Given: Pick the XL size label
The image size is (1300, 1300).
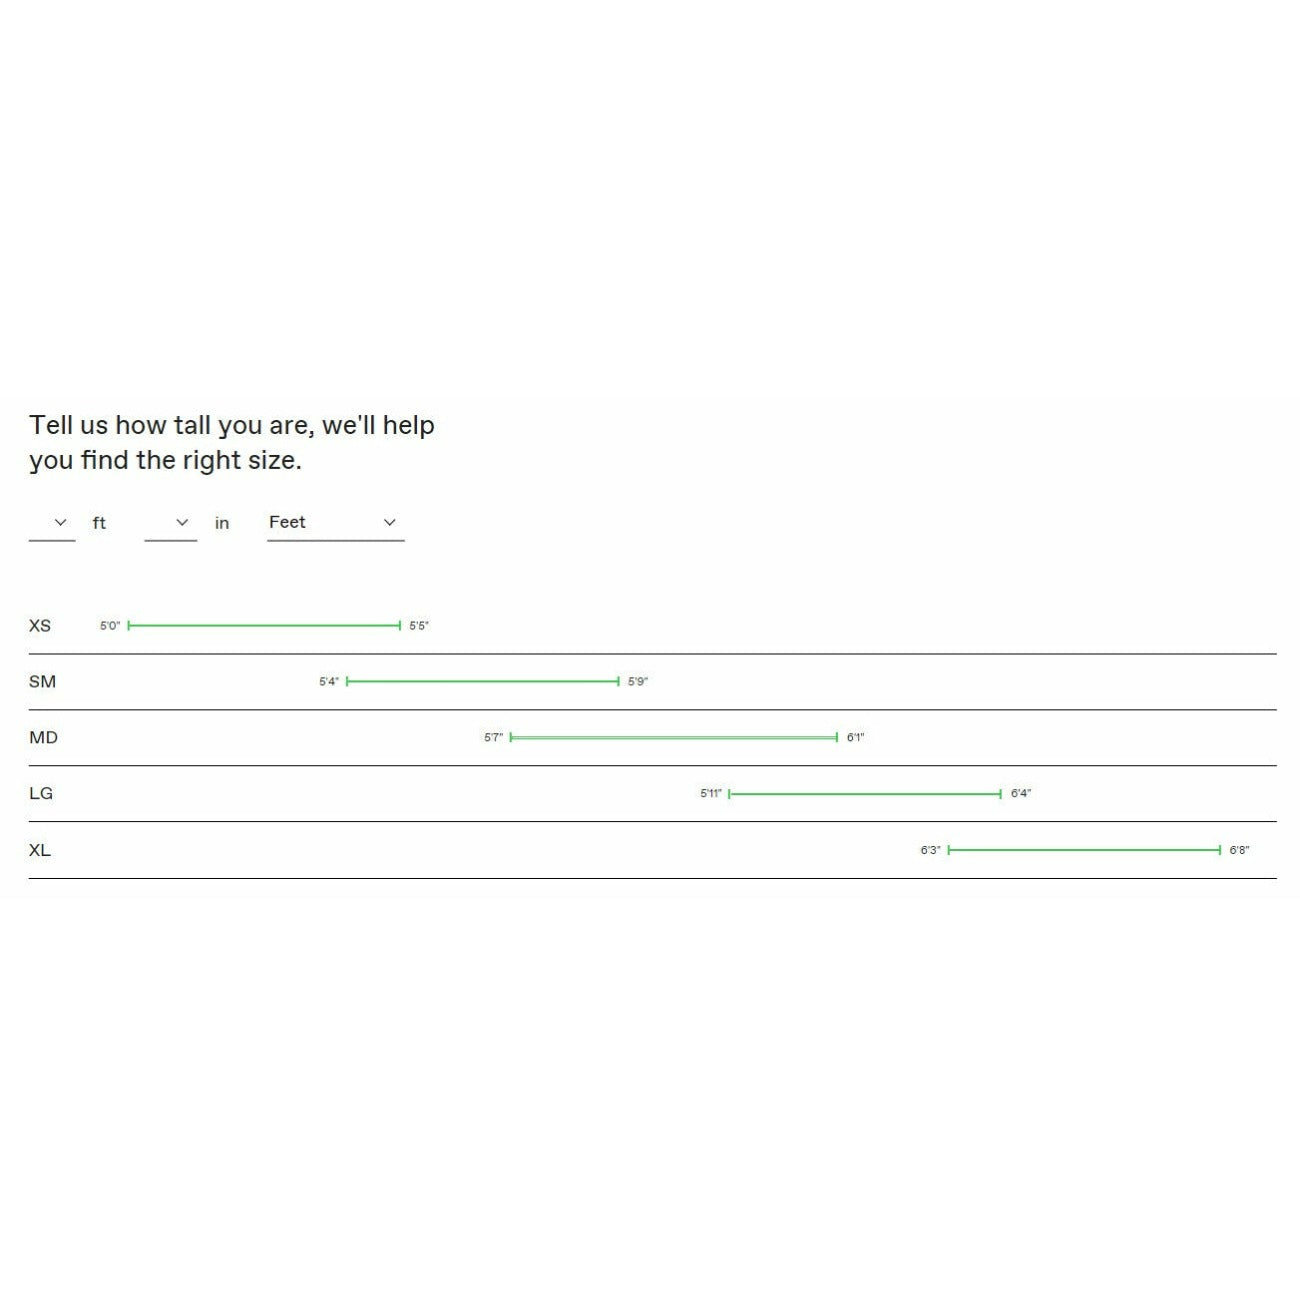Looking at the screenshot, I should pyautogui.click(x=40, y=850).
